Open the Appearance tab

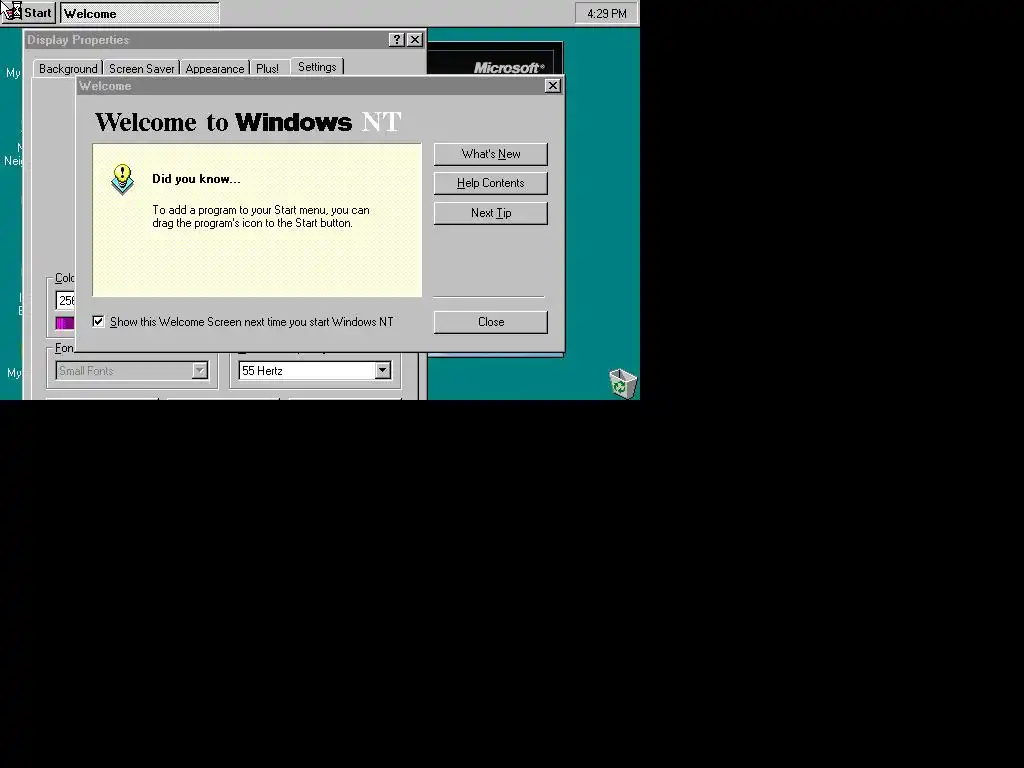214,69
